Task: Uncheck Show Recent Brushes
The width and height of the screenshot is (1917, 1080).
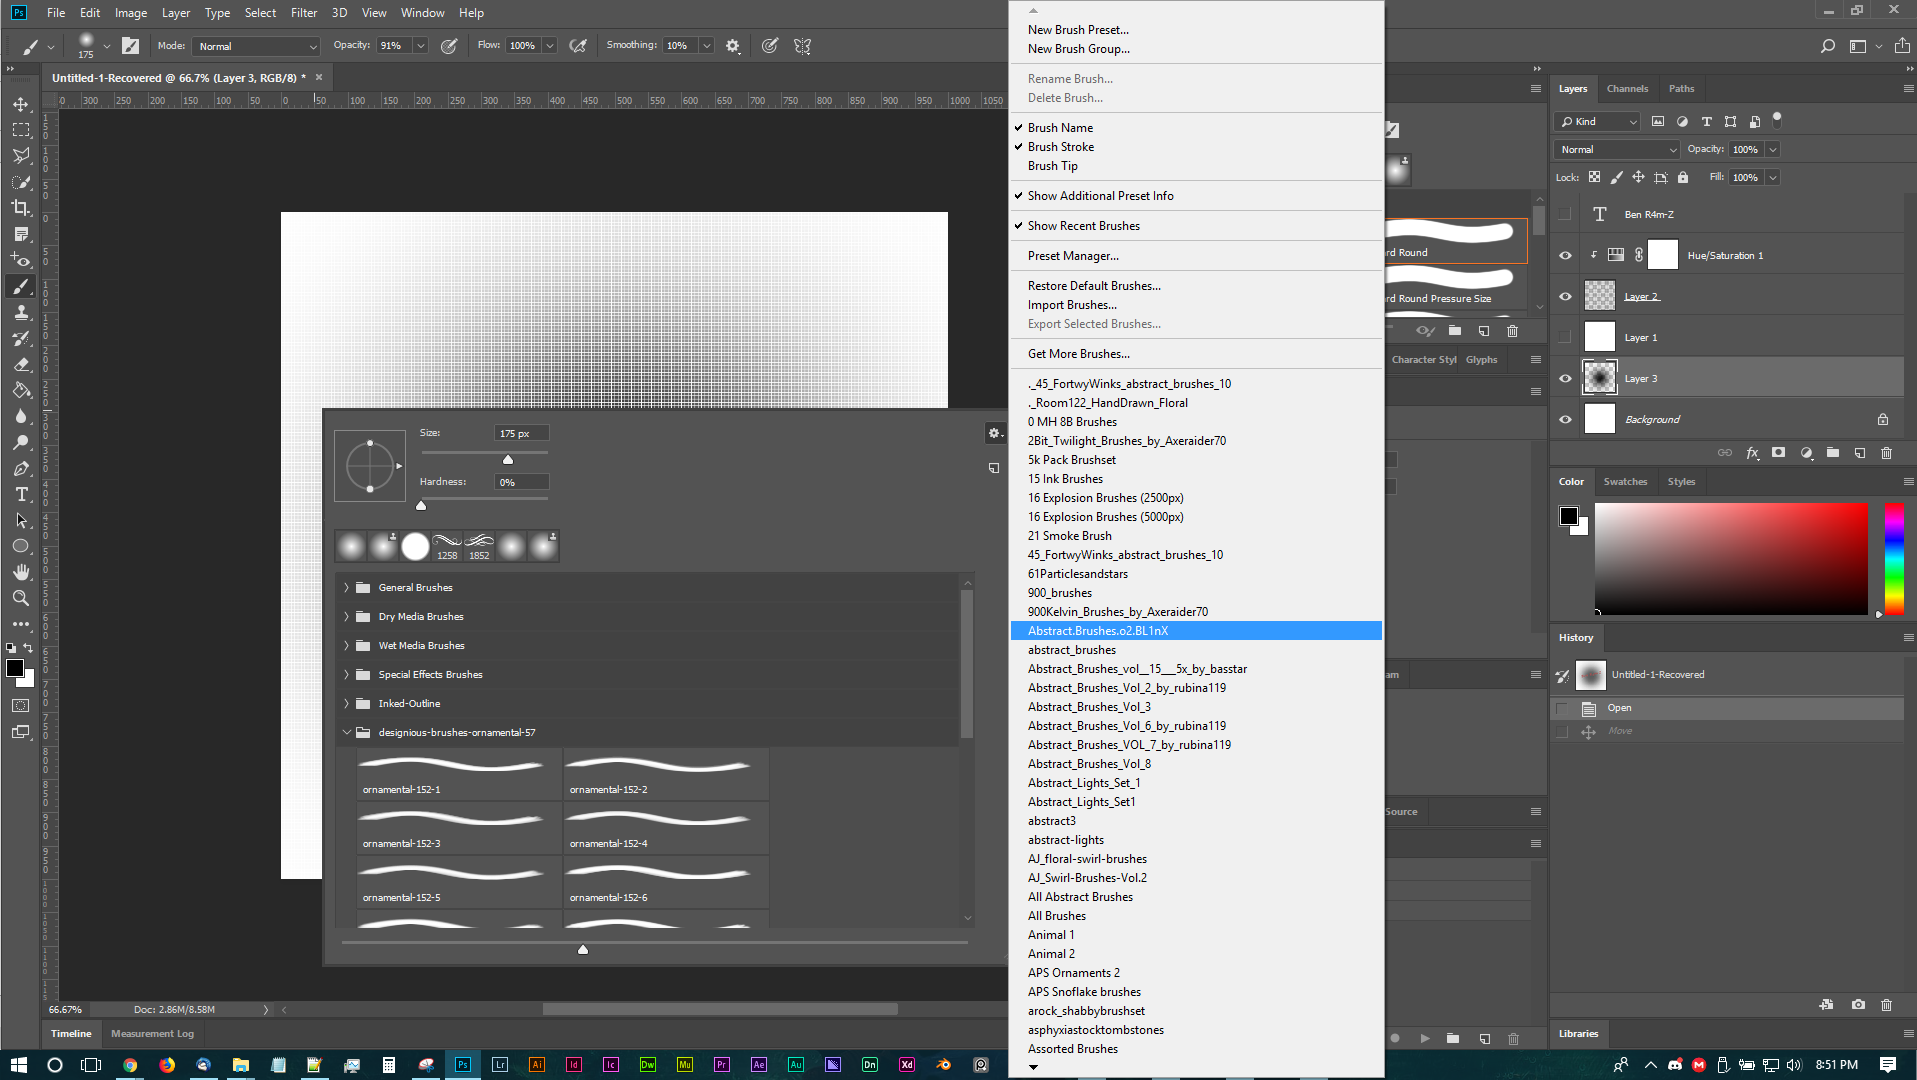Action: coord(1083,225)
